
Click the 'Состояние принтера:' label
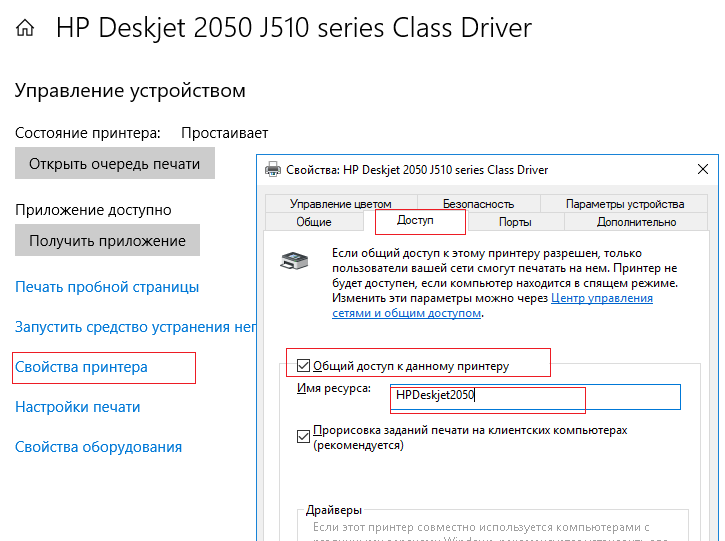(x=88, y=133)
